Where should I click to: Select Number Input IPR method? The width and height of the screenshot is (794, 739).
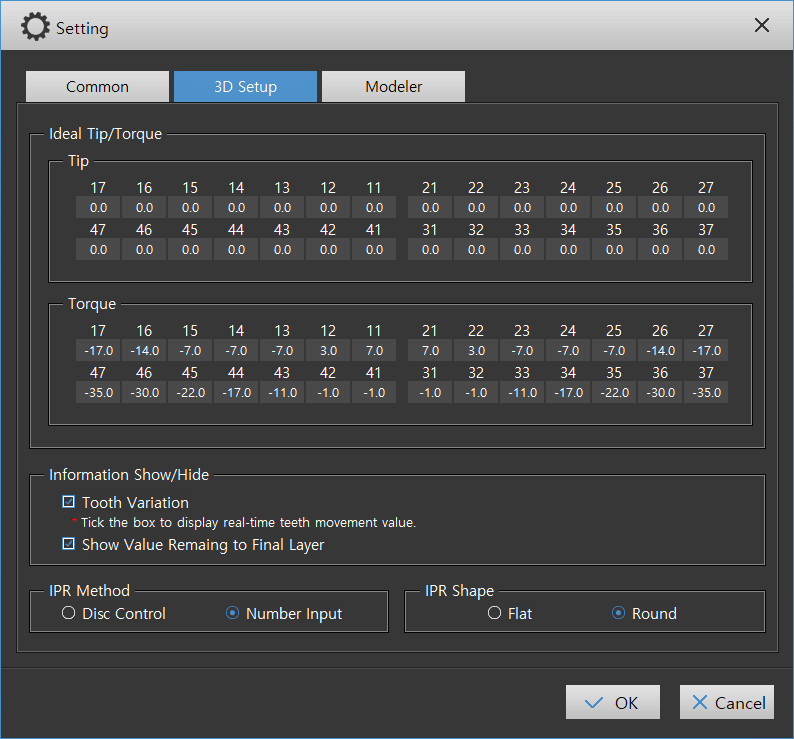pyautogui.click(x=232, y=613)
